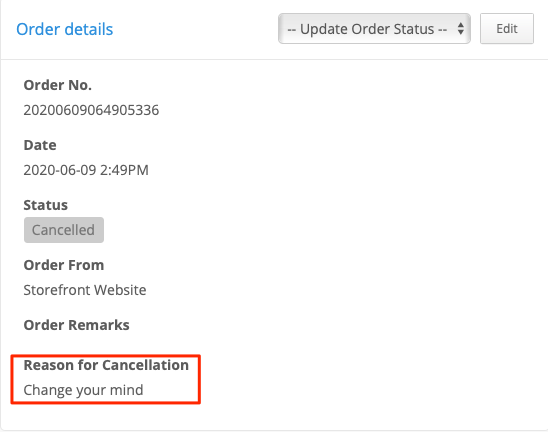Click the Order From label

coord(64,265)
